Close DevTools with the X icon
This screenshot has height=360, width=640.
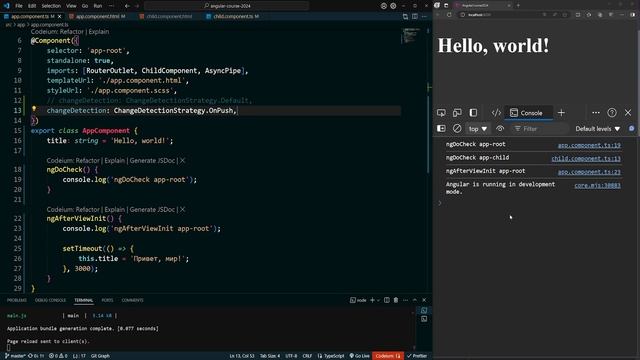(x=628, y=113)
